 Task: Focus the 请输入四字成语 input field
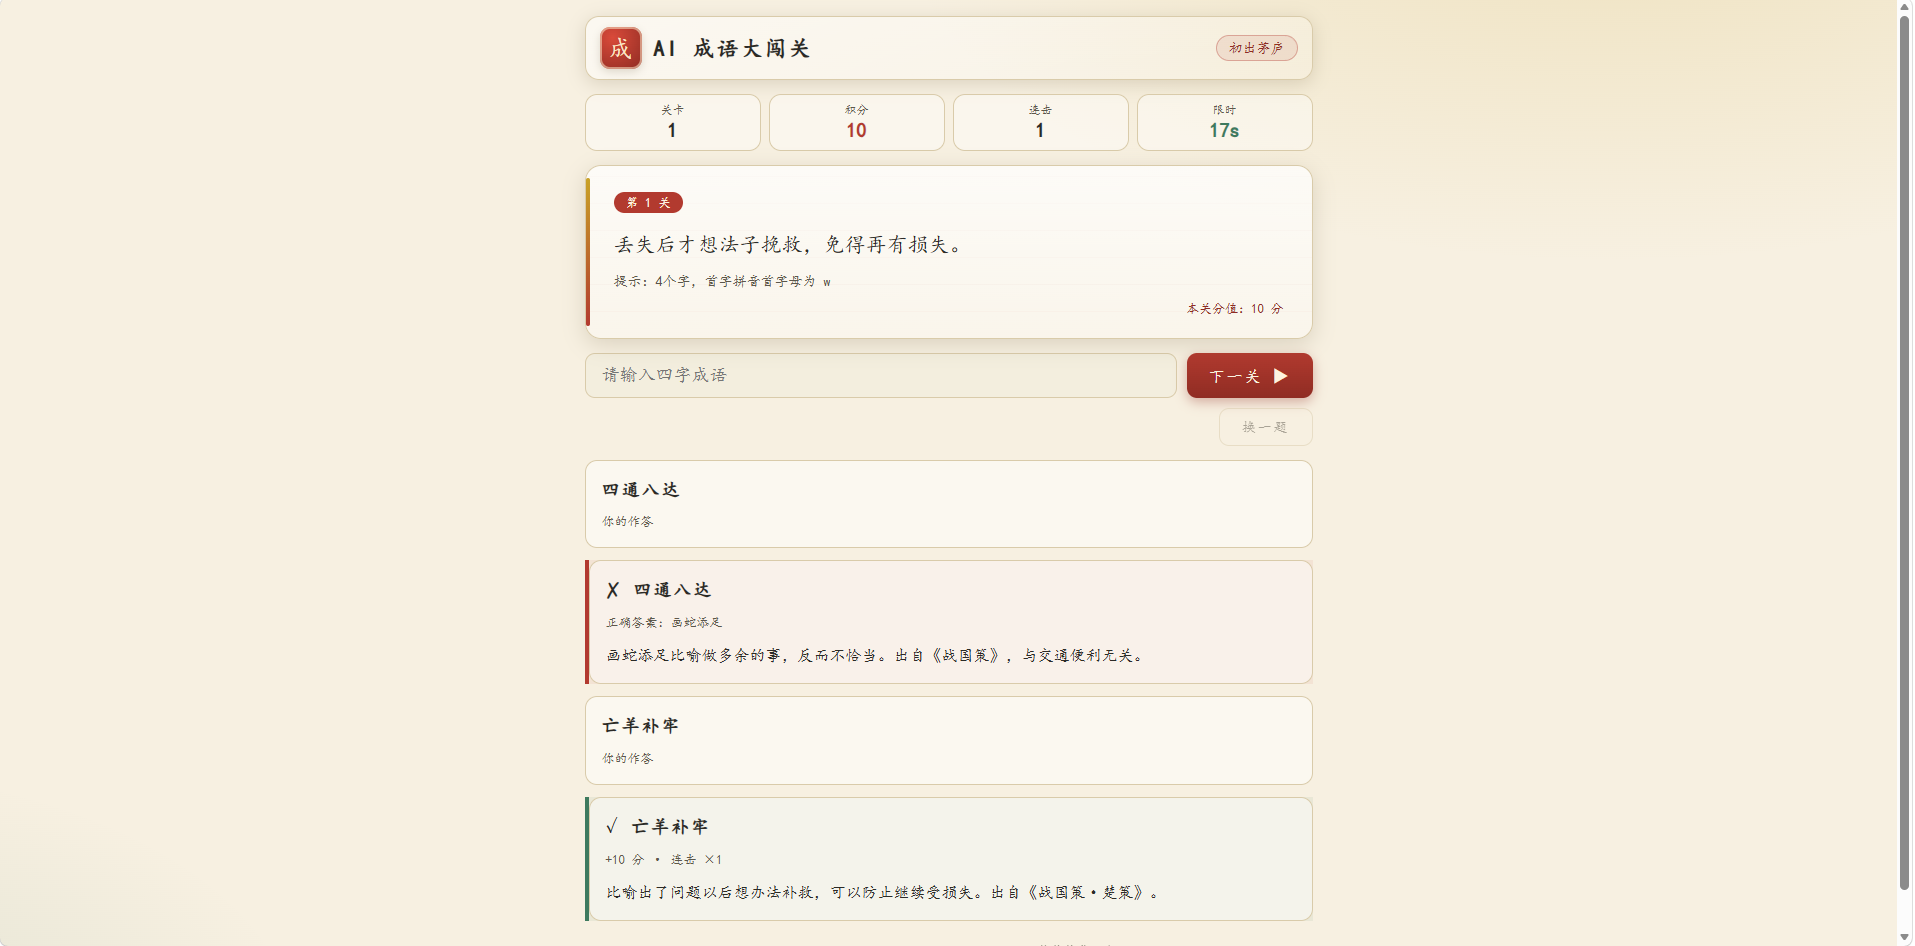[x=880, y=375]
